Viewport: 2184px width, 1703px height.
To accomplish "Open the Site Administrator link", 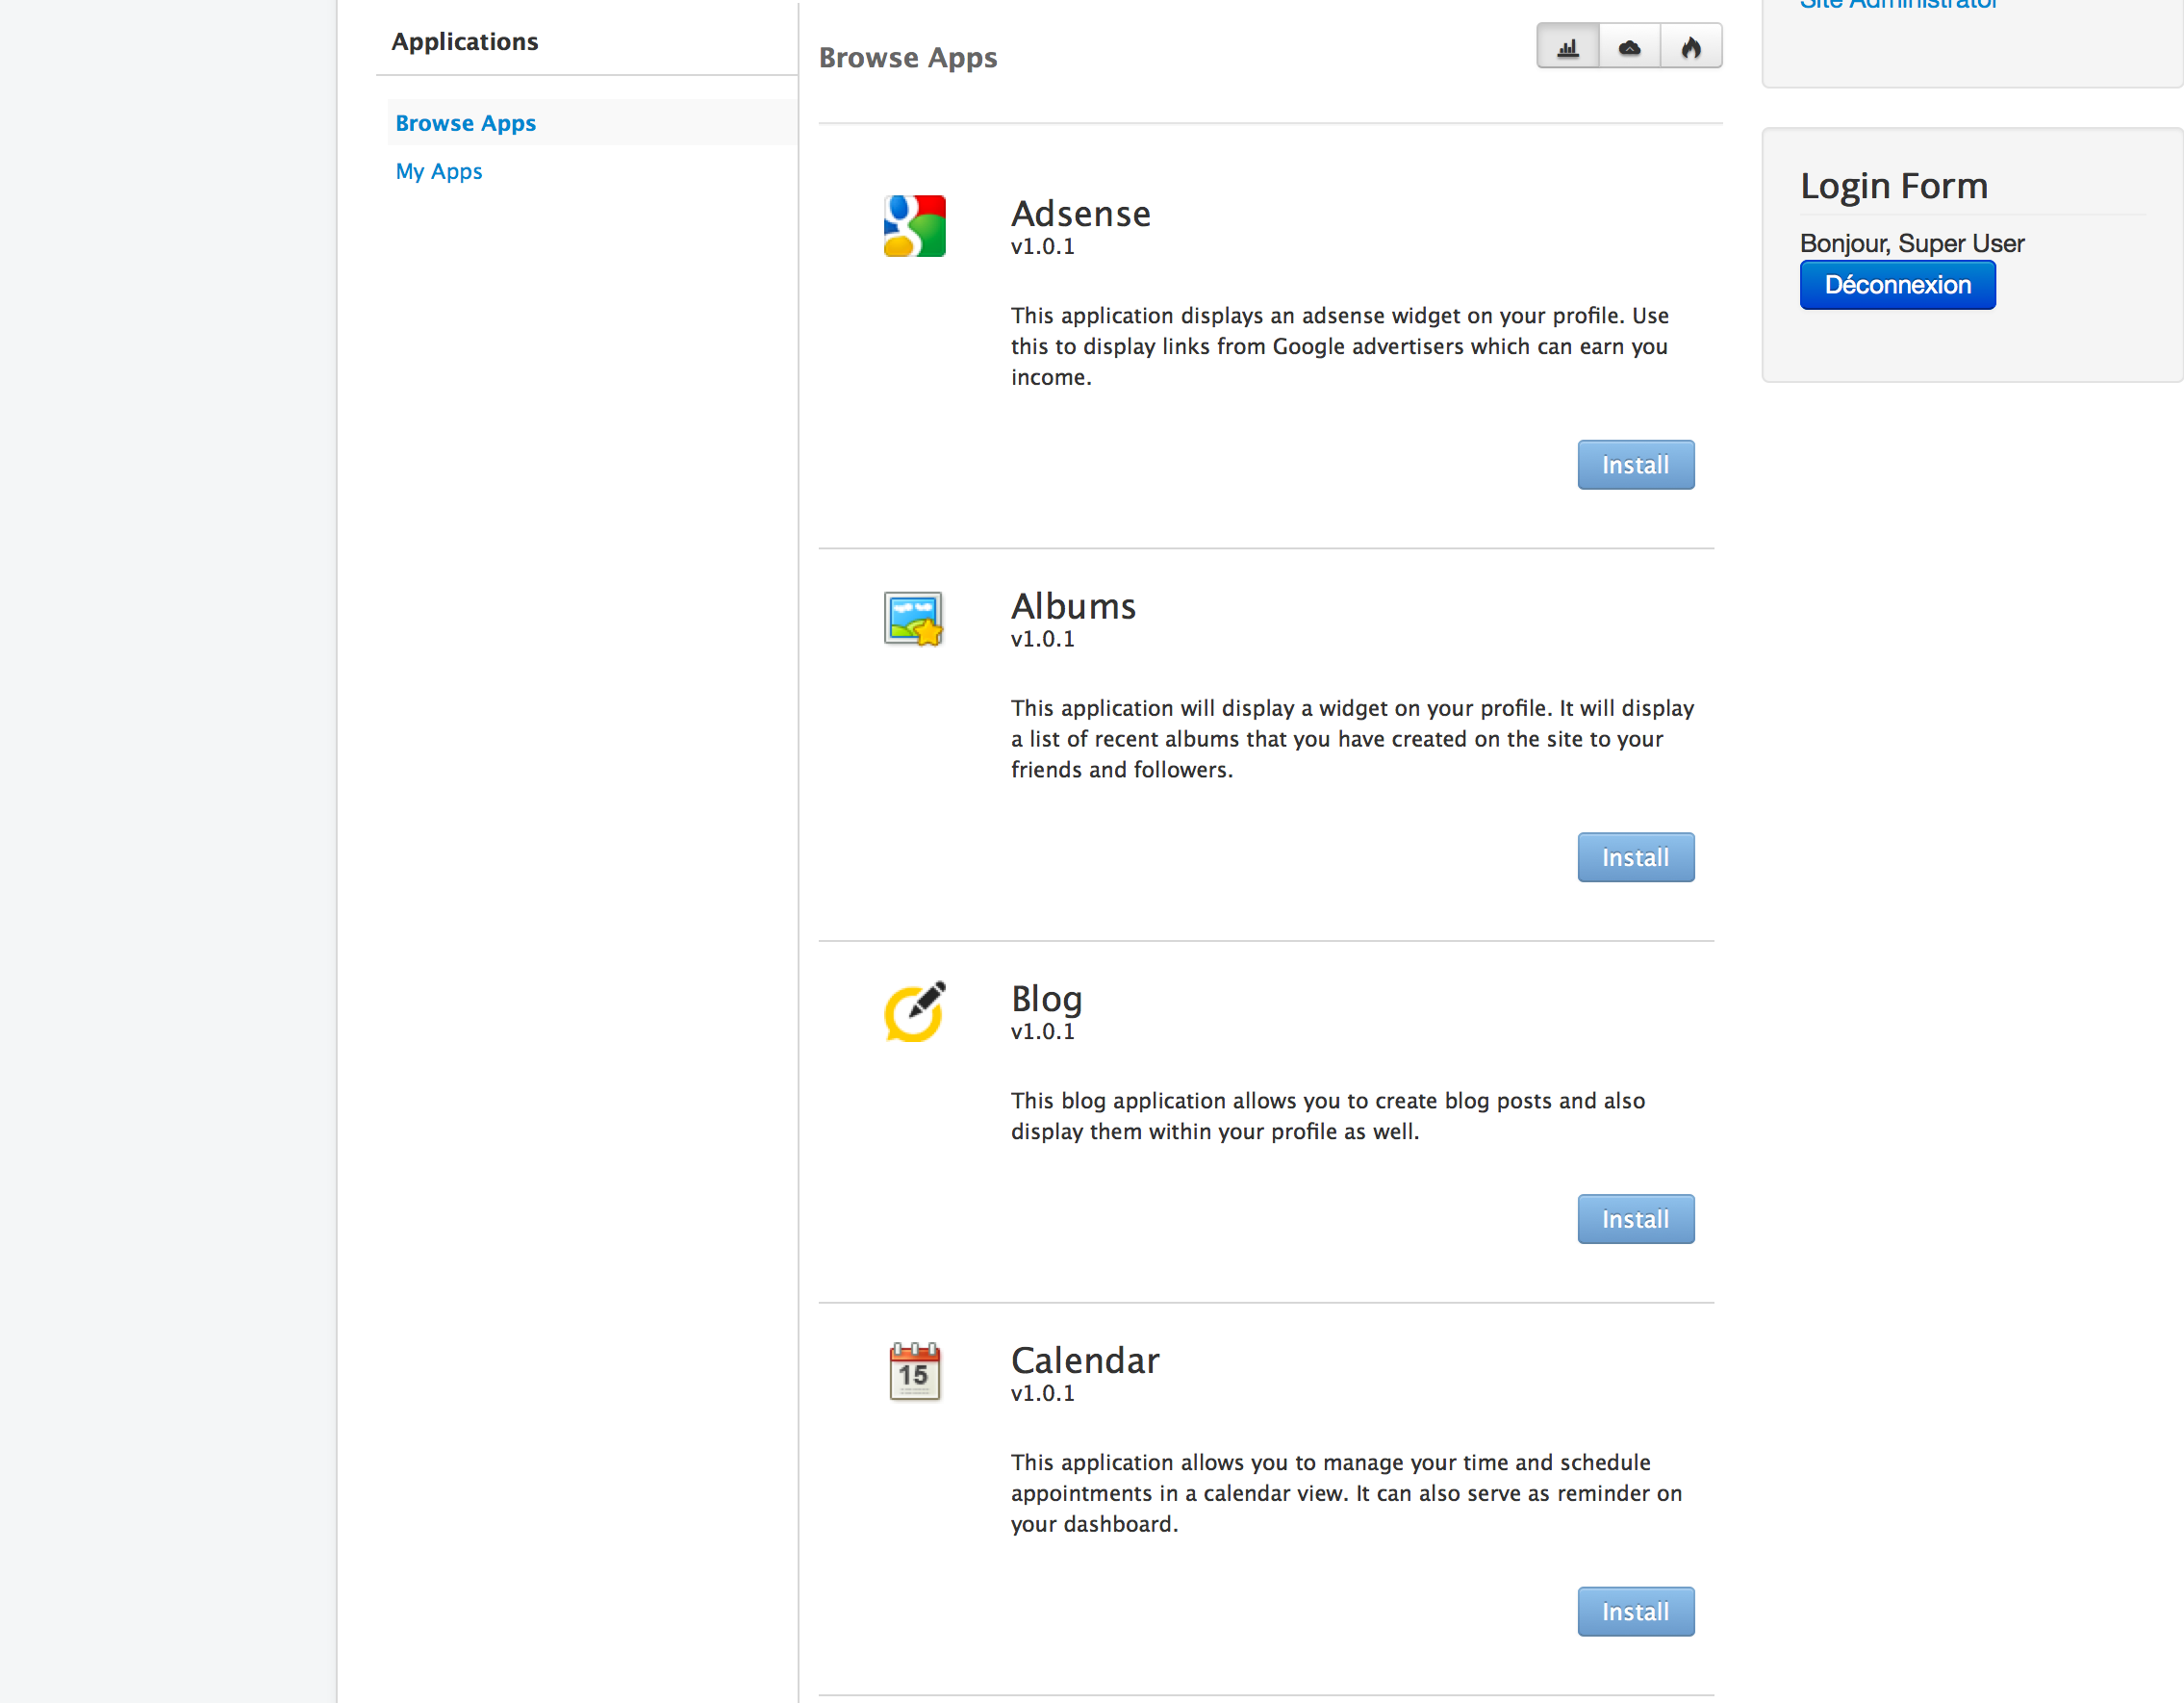I will pos(1897,5).
